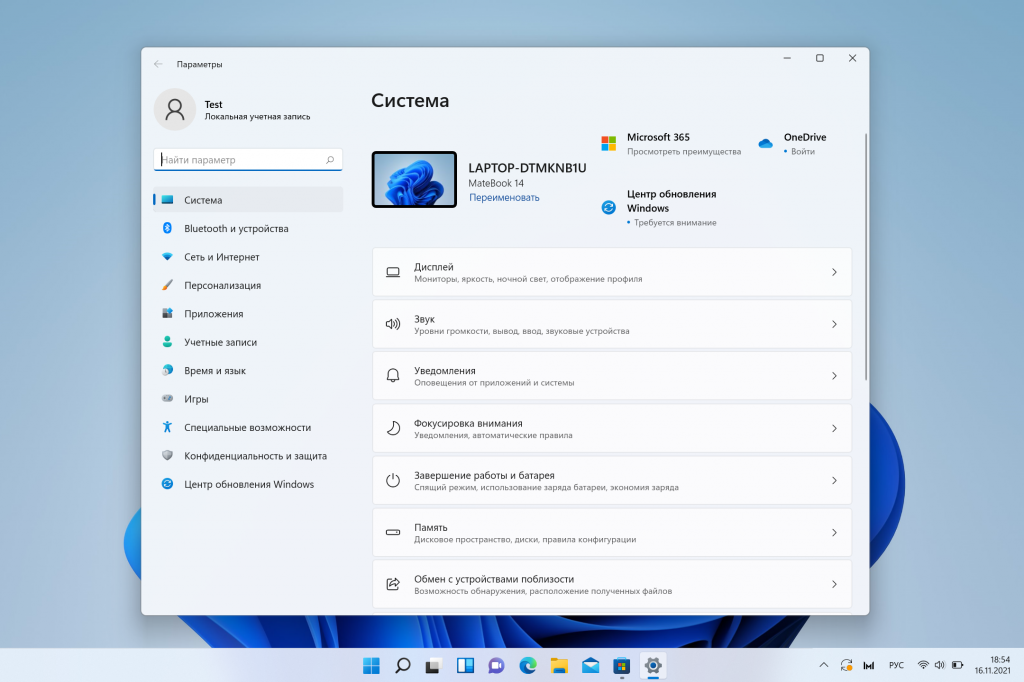Select Персонализация in the sidebar
Image resolution: width=1024 pixels, height=682 pixels.
[222, 285]
